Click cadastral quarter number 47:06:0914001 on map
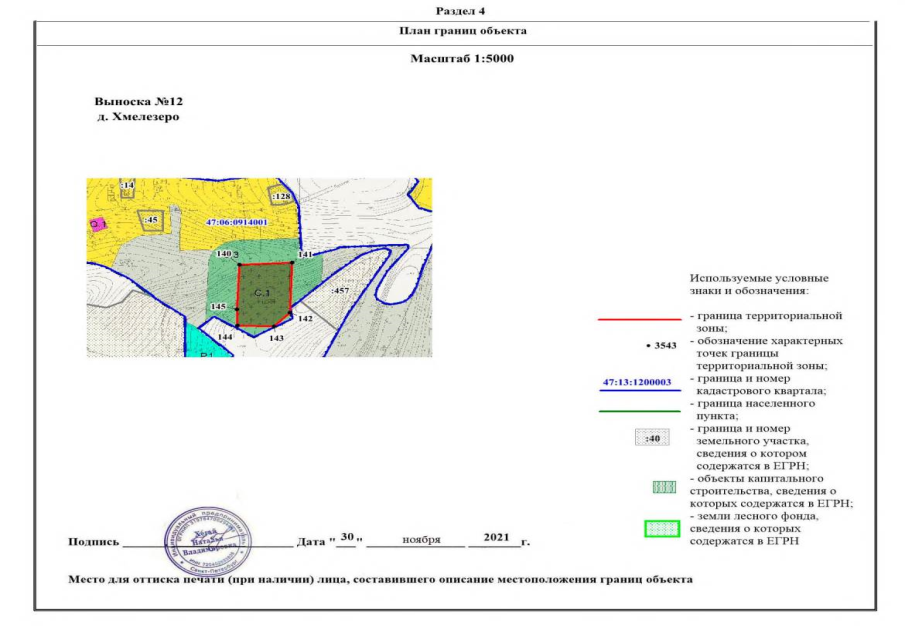Screen dimensions: 905x640 point(236,222)
